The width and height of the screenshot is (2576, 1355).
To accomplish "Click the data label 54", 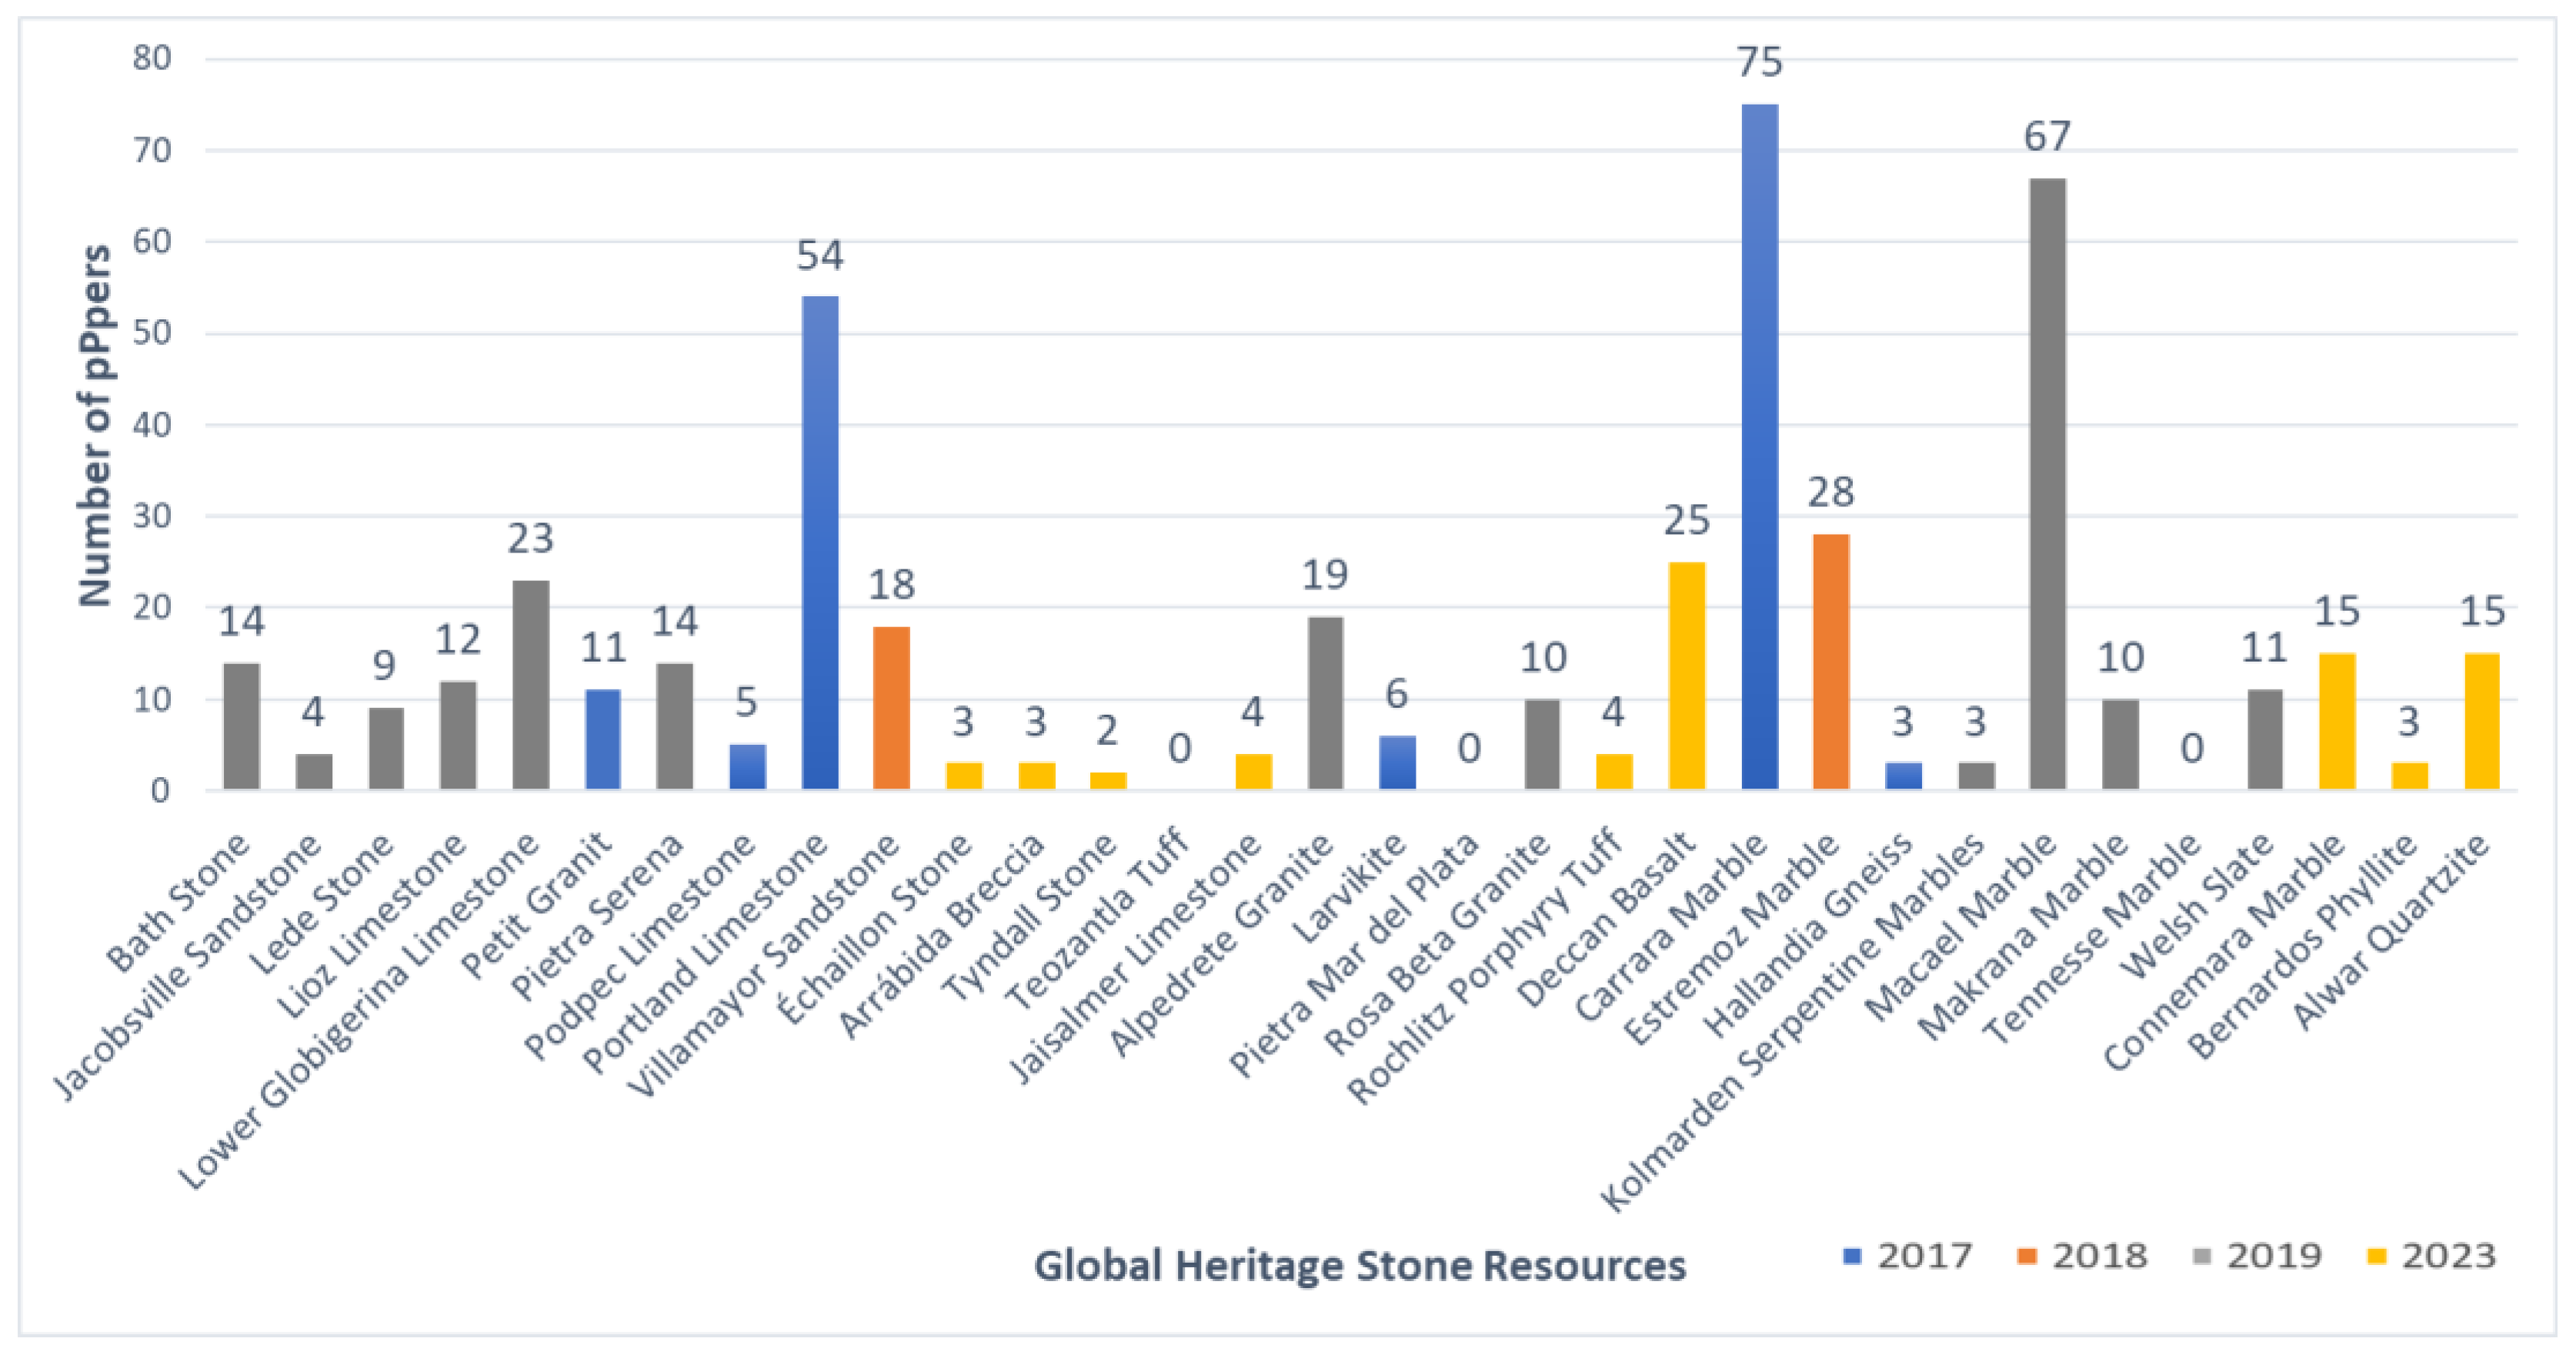I will tap(820, 256).
